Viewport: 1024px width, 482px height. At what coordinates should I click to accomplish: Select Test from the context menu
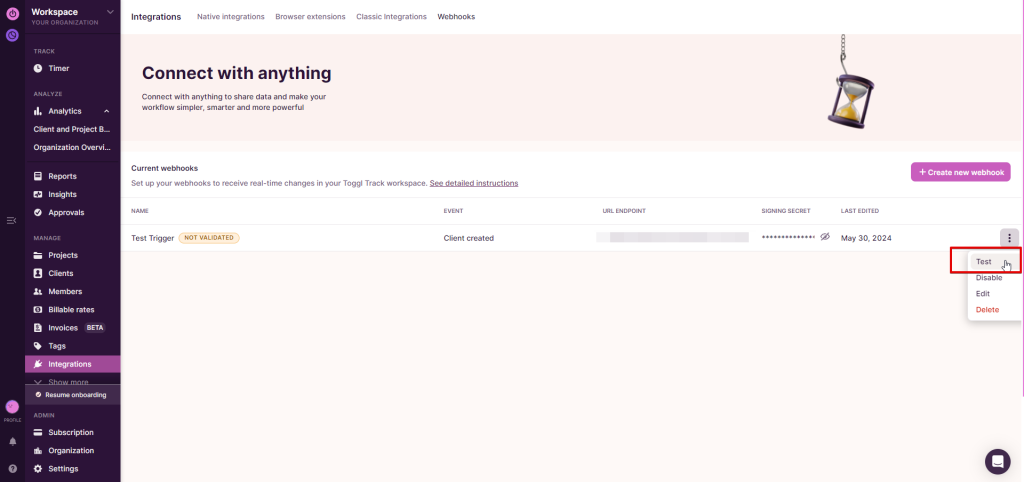tap(984, 262)
